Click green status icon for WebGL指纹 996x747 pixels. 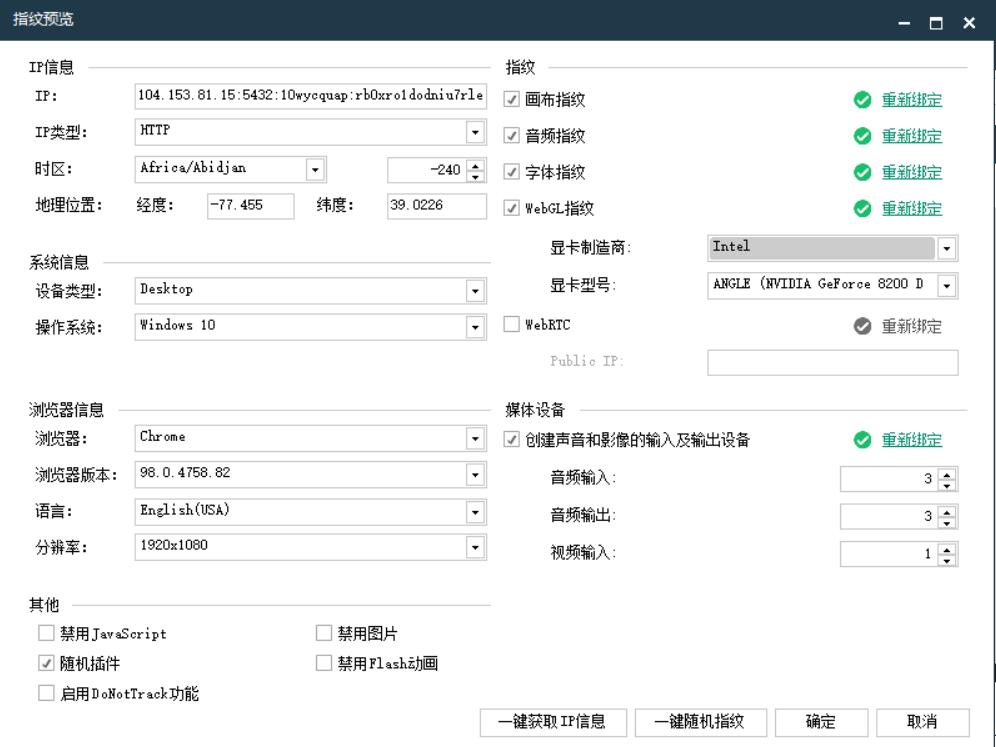tap(861, 209)
